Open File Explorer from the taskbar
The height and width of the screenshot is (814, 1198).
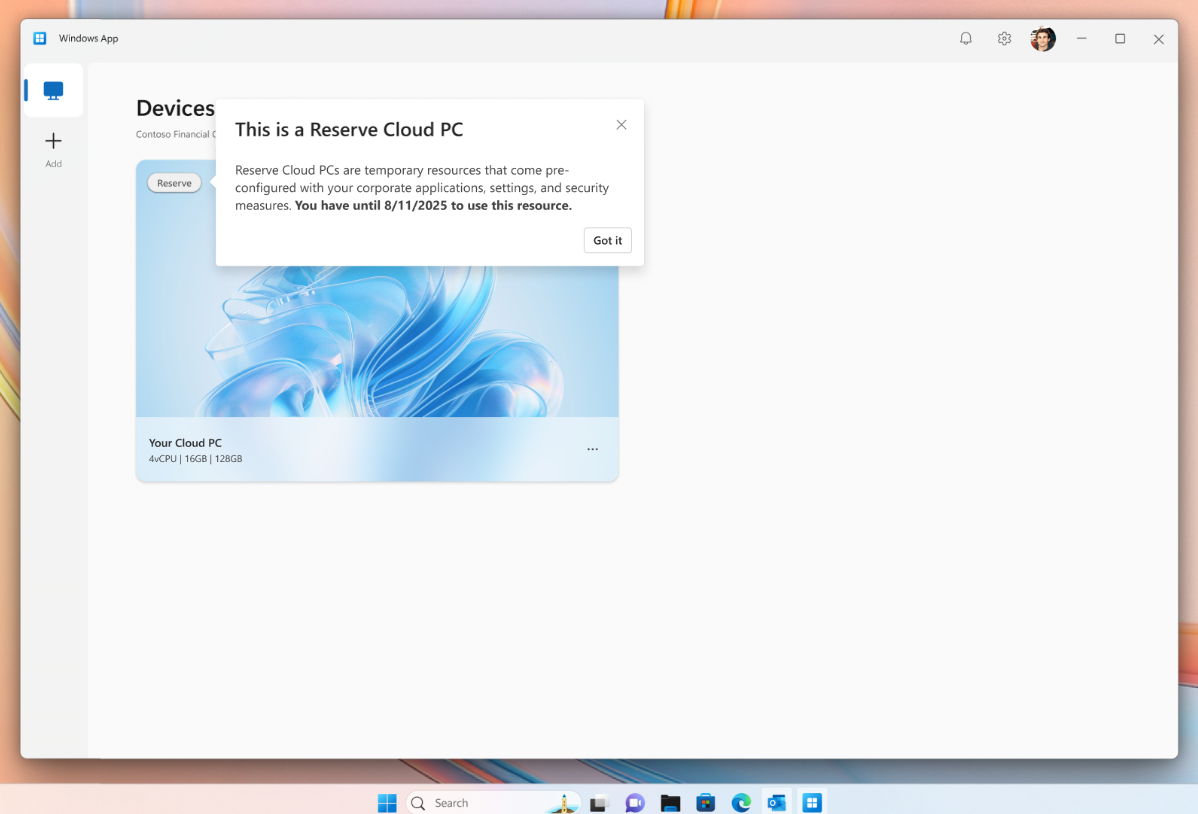[669, 802]
